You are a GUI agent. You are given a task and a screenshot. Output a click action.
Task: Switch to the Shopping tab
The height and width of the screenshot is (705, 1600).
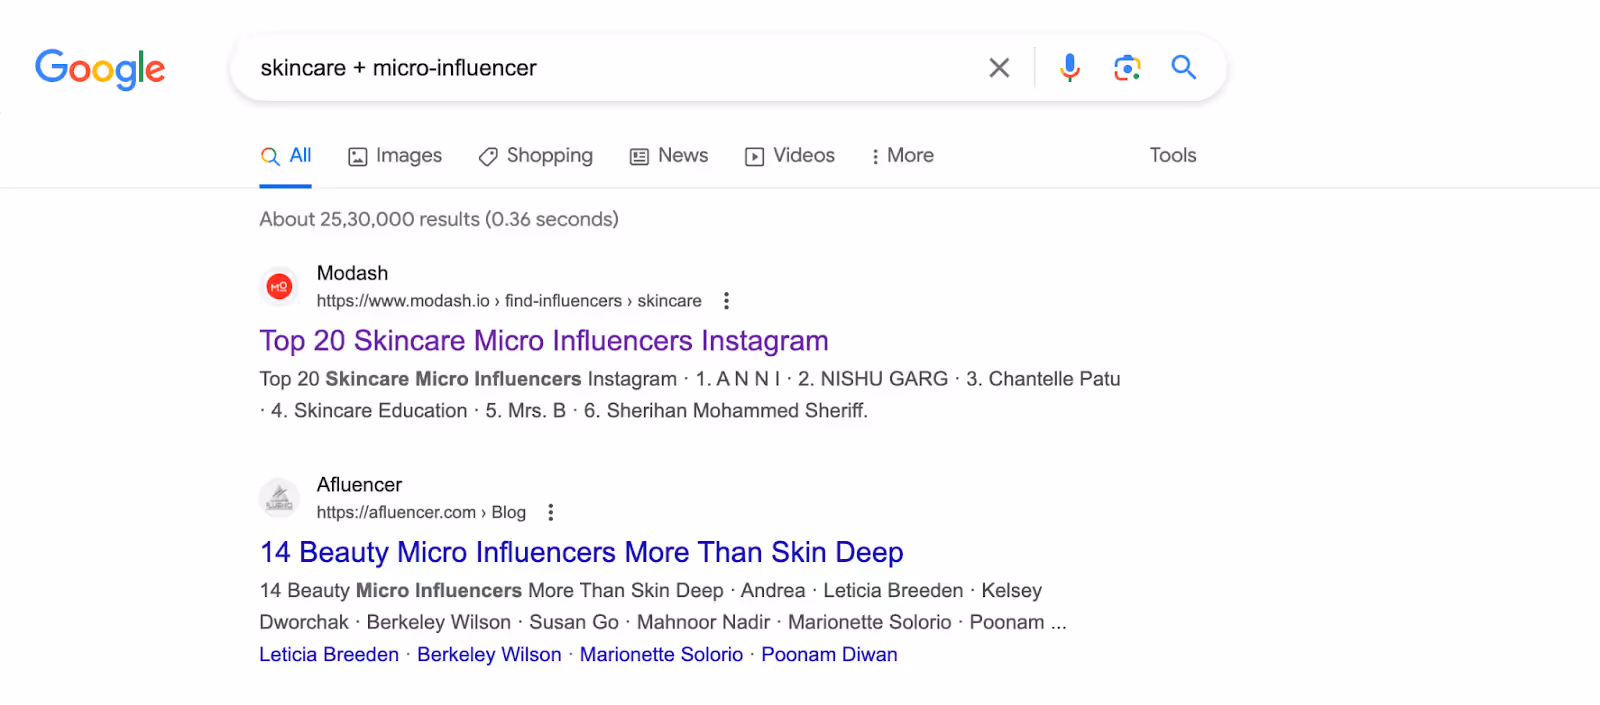[x=536, y=156]
